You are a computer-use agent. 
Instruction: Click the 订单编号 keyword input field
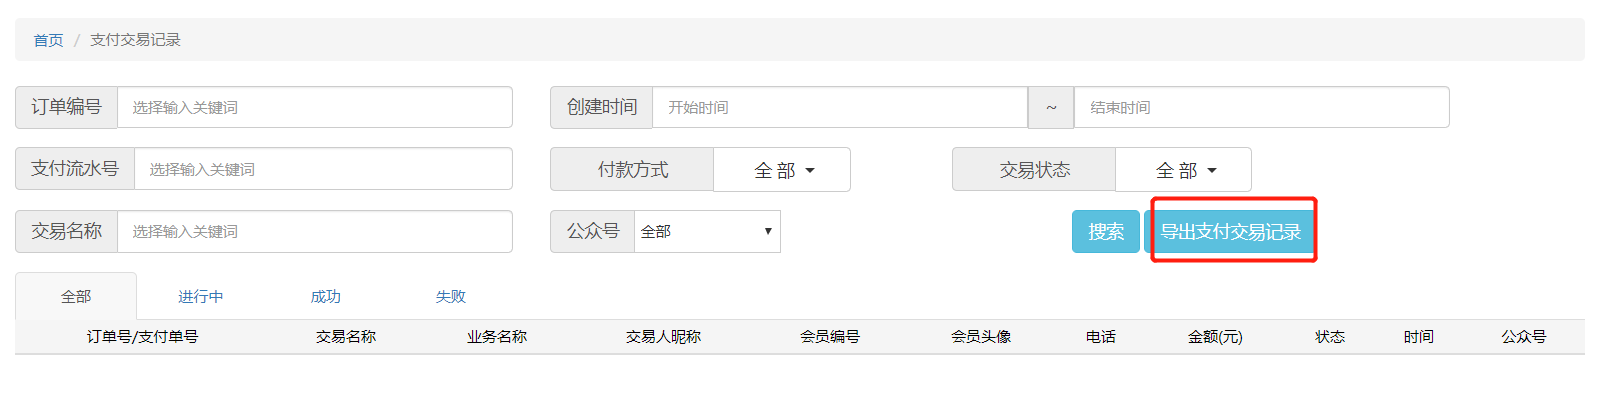click(x=314, y=107)
